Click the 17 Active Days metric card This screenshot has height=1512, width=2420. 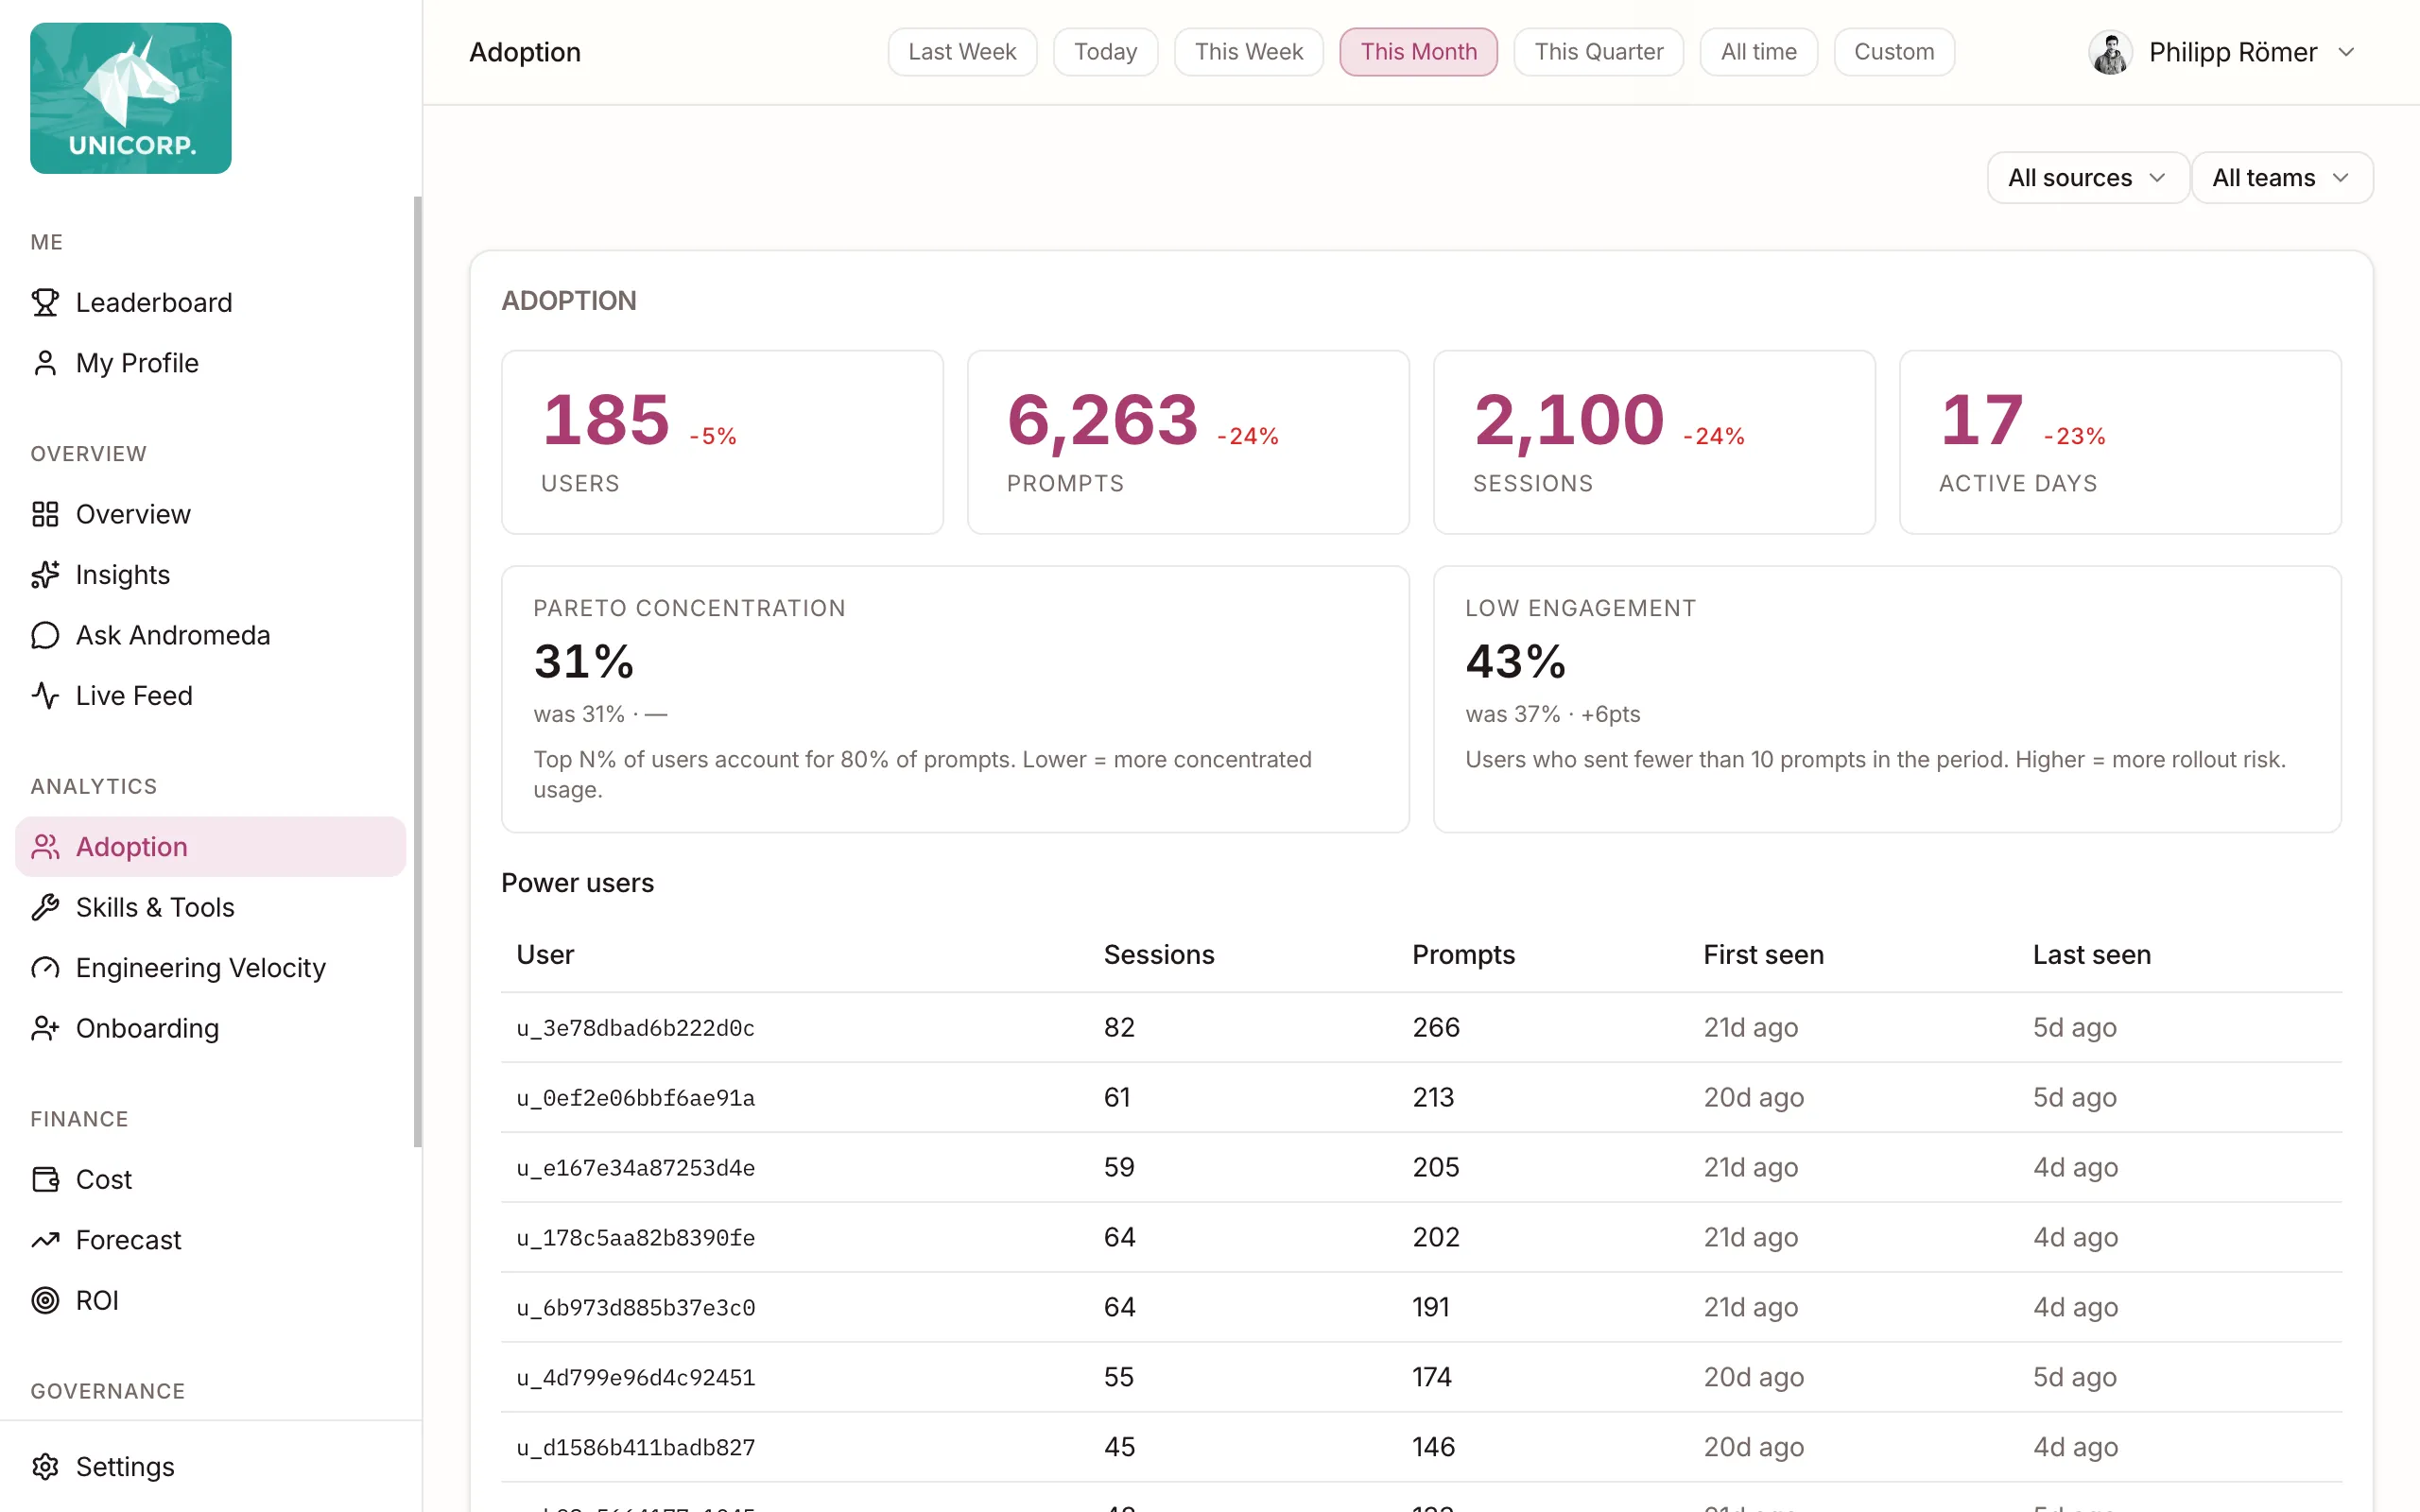coord(2120,442)
